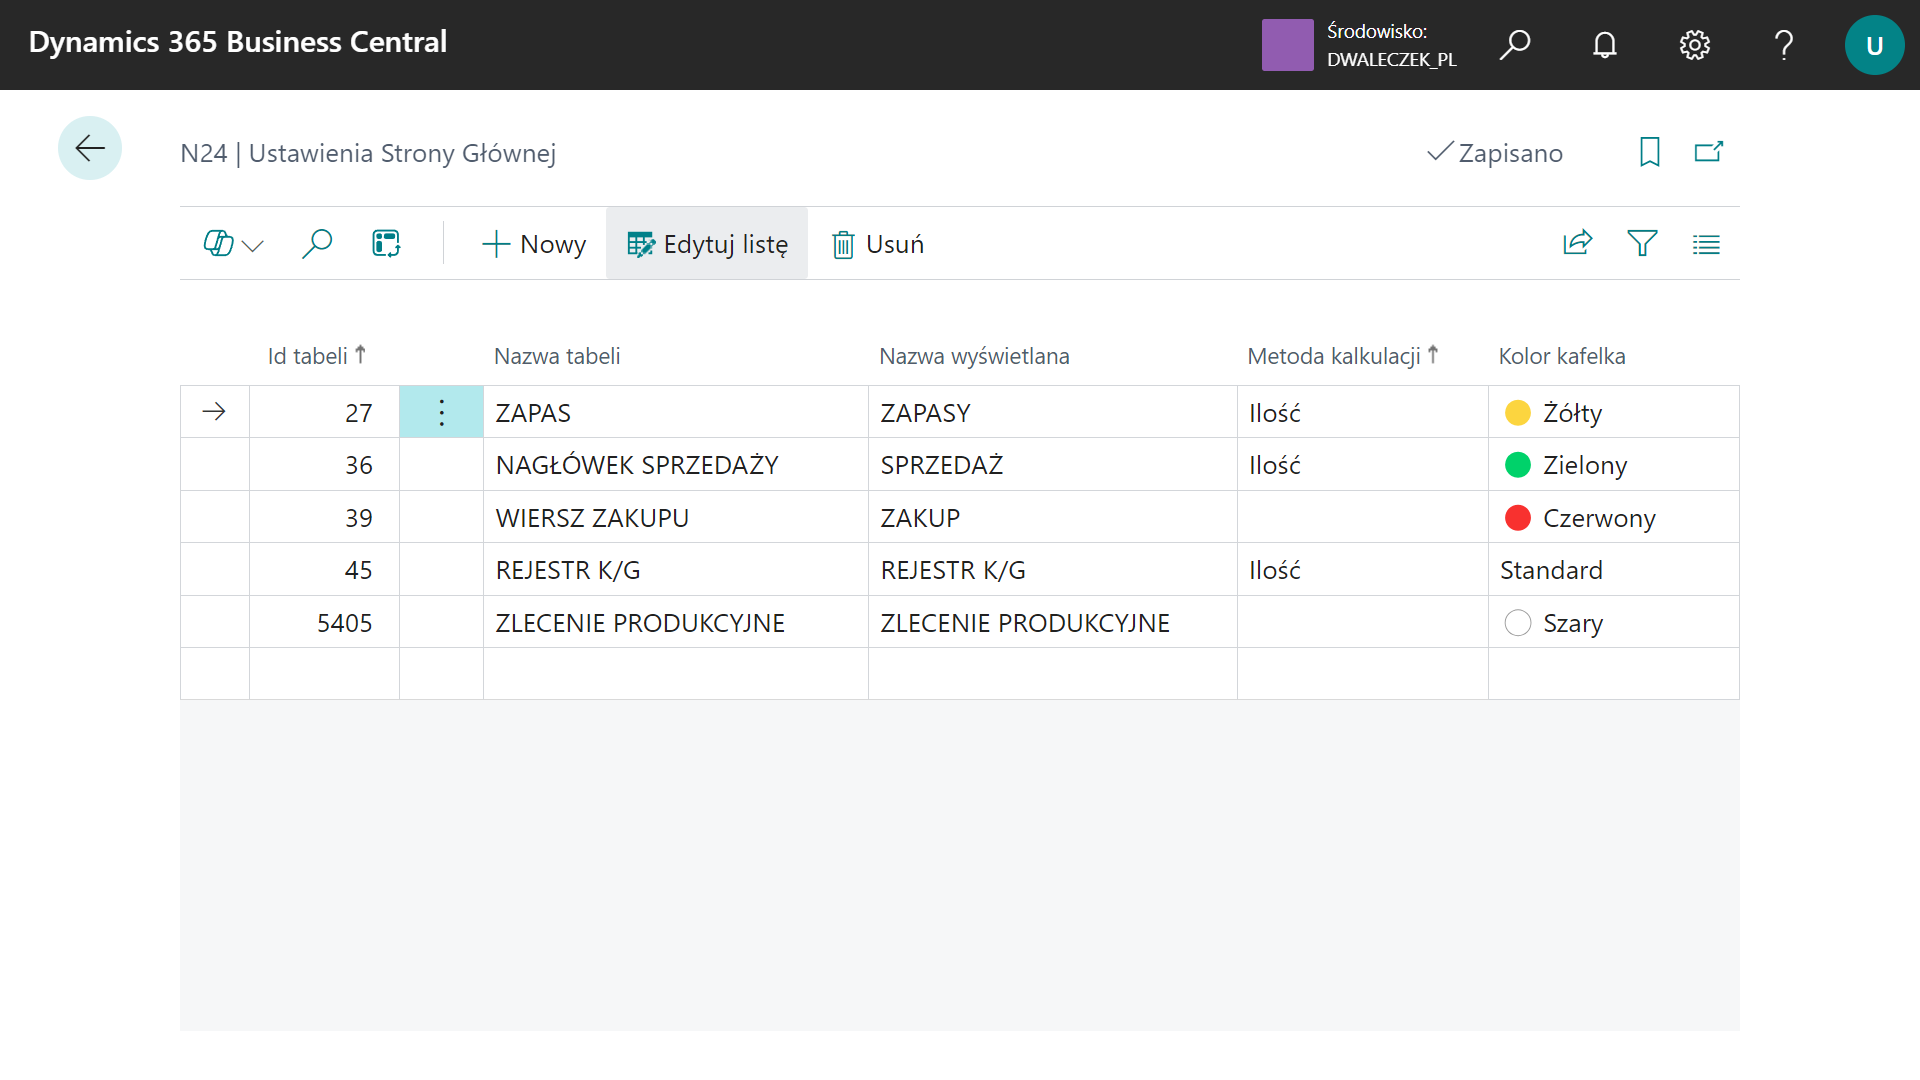Click ZAPASY display name cell
This screenshot has width=1920, height=1080.
[1052, 412]
